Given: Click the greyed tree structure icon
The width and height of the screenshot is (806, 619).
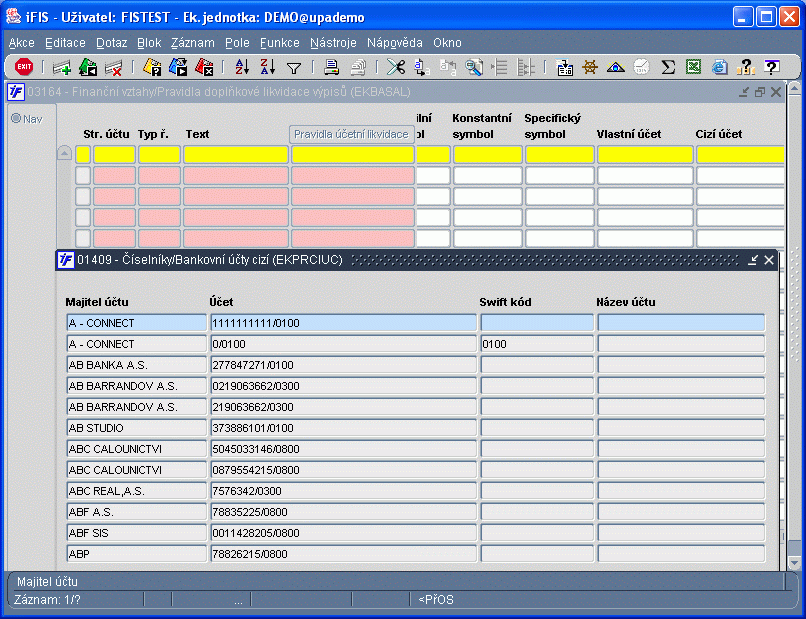Looking at the screenshot, I should [x=525, y=67].
